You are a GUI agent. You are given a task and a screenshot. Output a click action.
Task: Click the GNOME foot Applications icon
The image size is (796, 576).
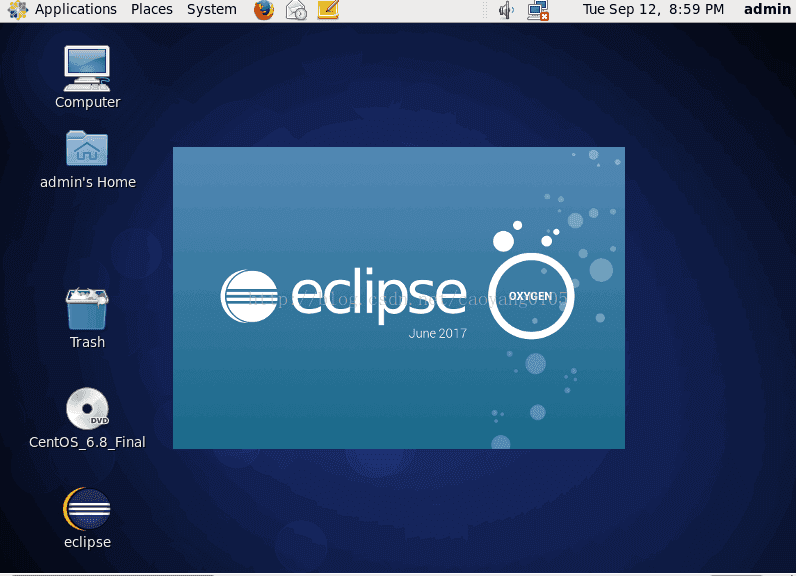(x=17, y=10)
